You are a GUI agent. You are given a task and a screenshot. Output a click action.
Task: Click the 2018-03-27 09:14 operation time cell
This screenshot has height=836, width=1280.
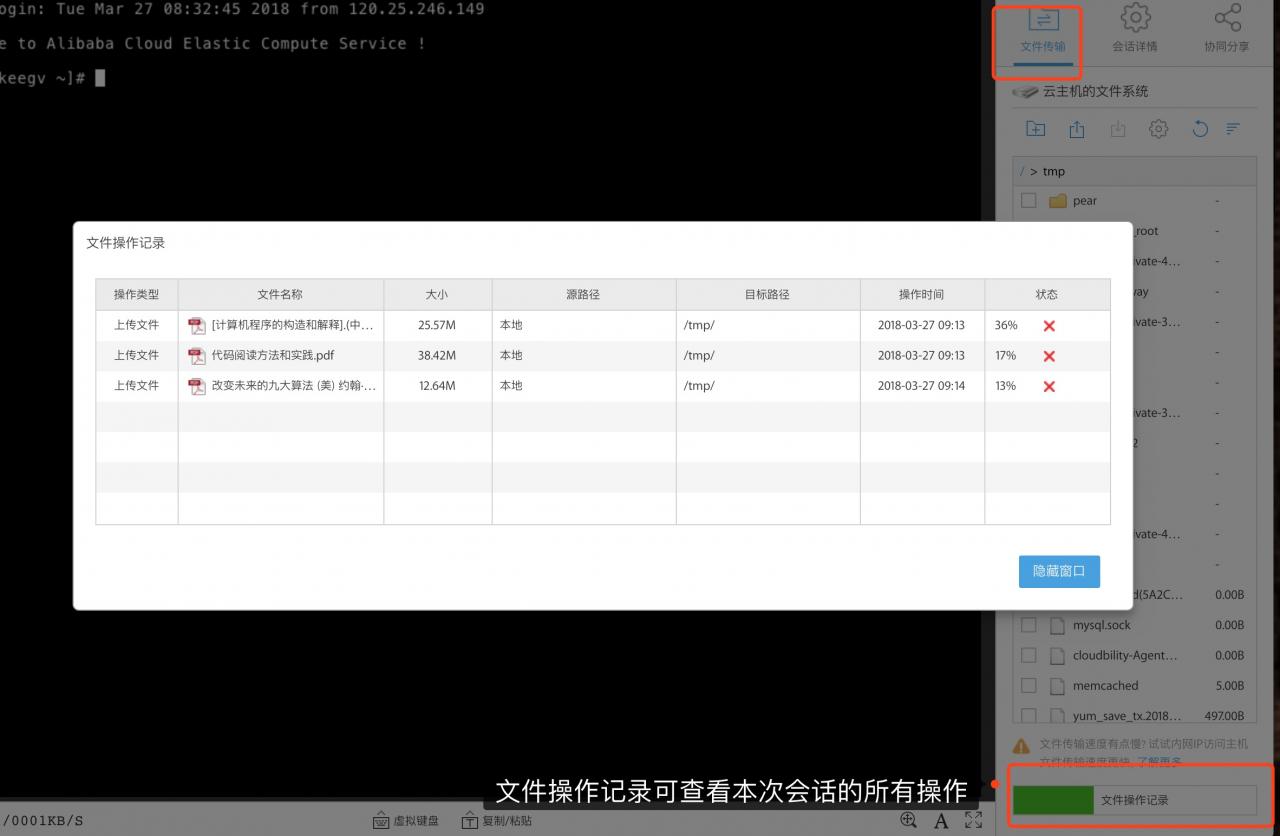click(x=922, y=385)
